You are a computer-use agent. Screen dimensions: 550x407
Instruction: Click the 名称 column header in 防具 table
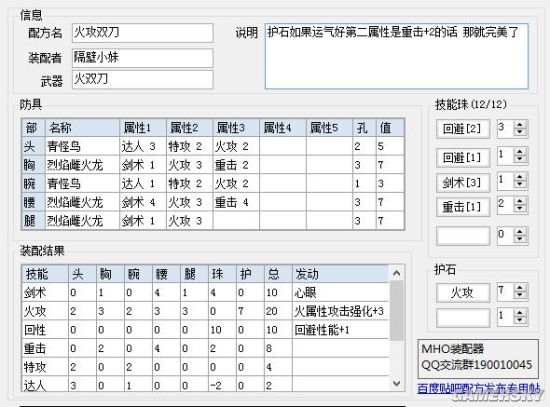[x=82, y=128]
